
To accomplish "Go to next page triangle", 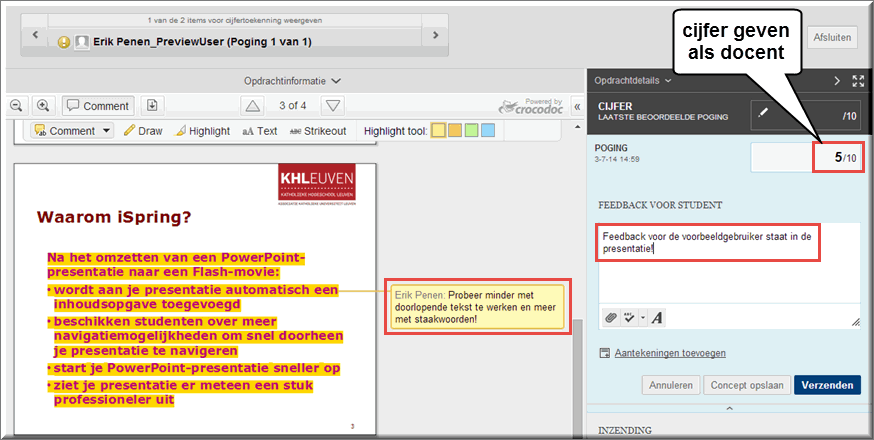I will (x=333, y=105).
